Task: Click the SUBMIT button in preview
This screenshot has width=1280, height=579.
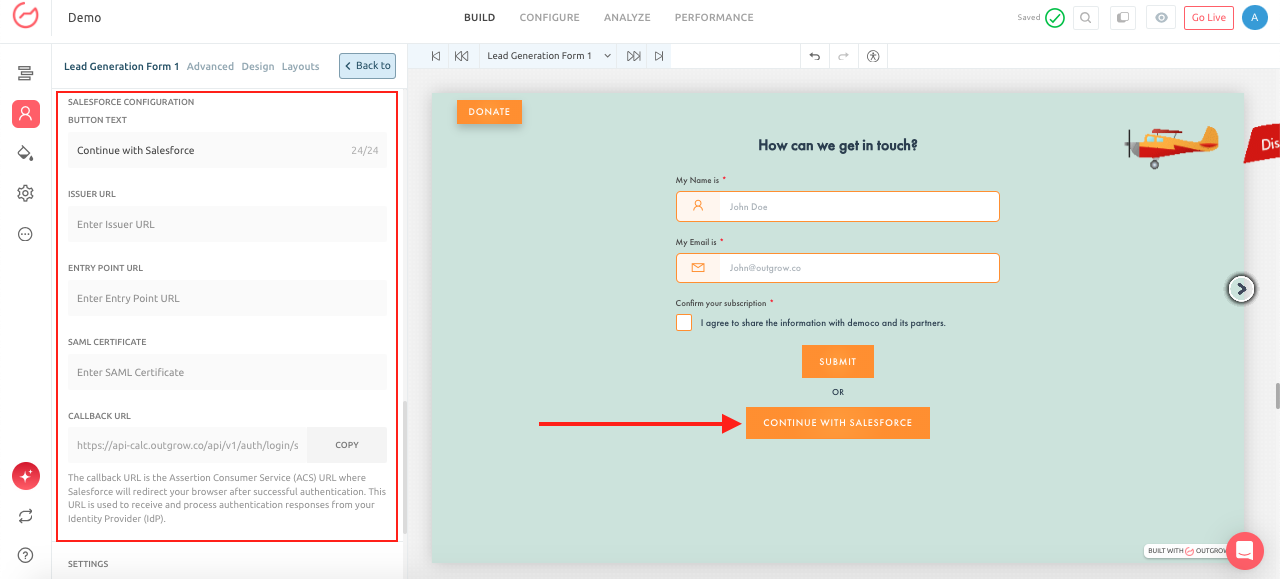Action: point(838,362)
